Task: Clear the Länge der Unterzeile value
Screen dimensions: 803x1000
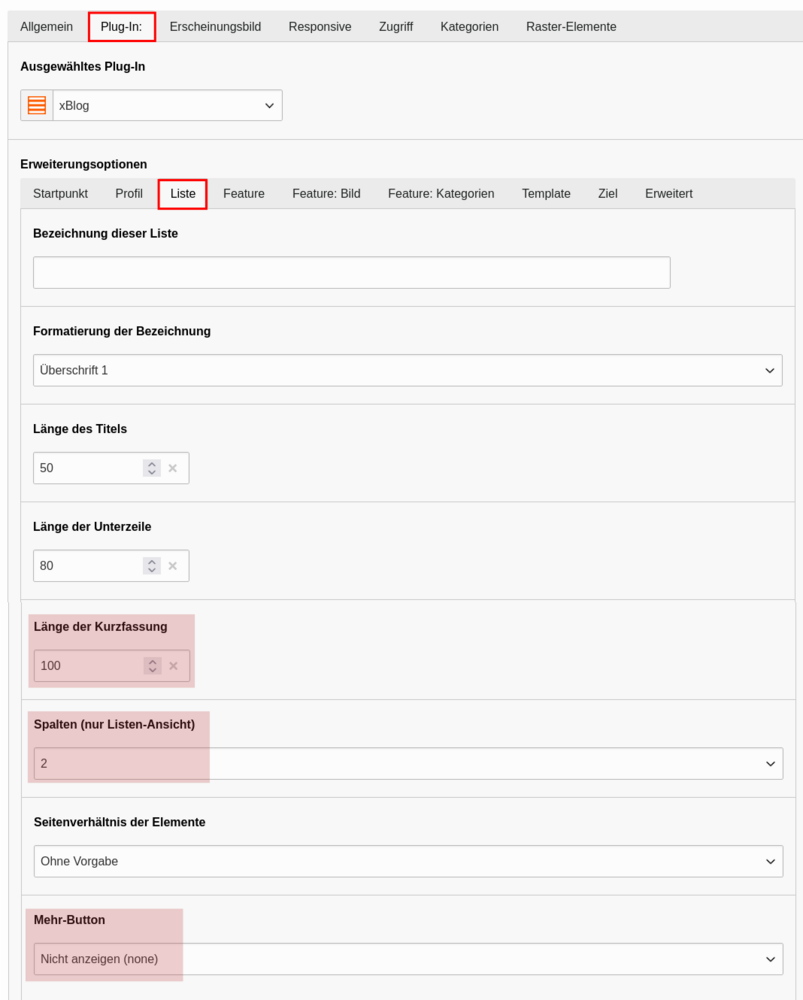Action: pyautogui.click(x=173, y=566)
